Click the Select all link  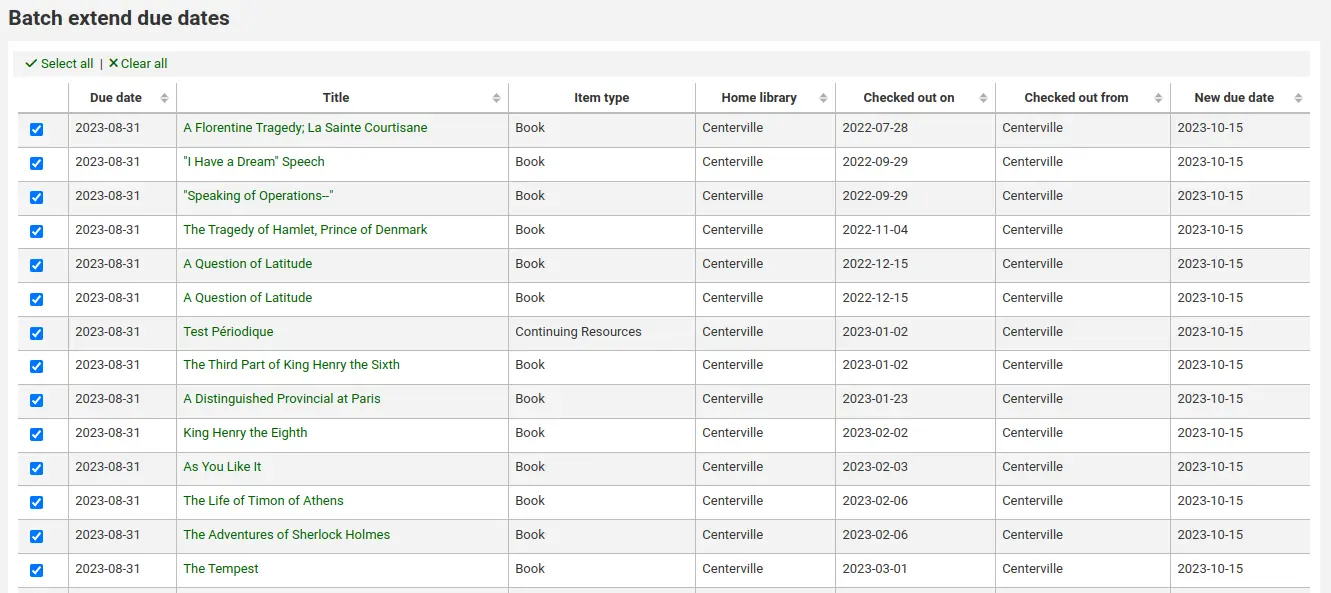[x=59, y=63]
